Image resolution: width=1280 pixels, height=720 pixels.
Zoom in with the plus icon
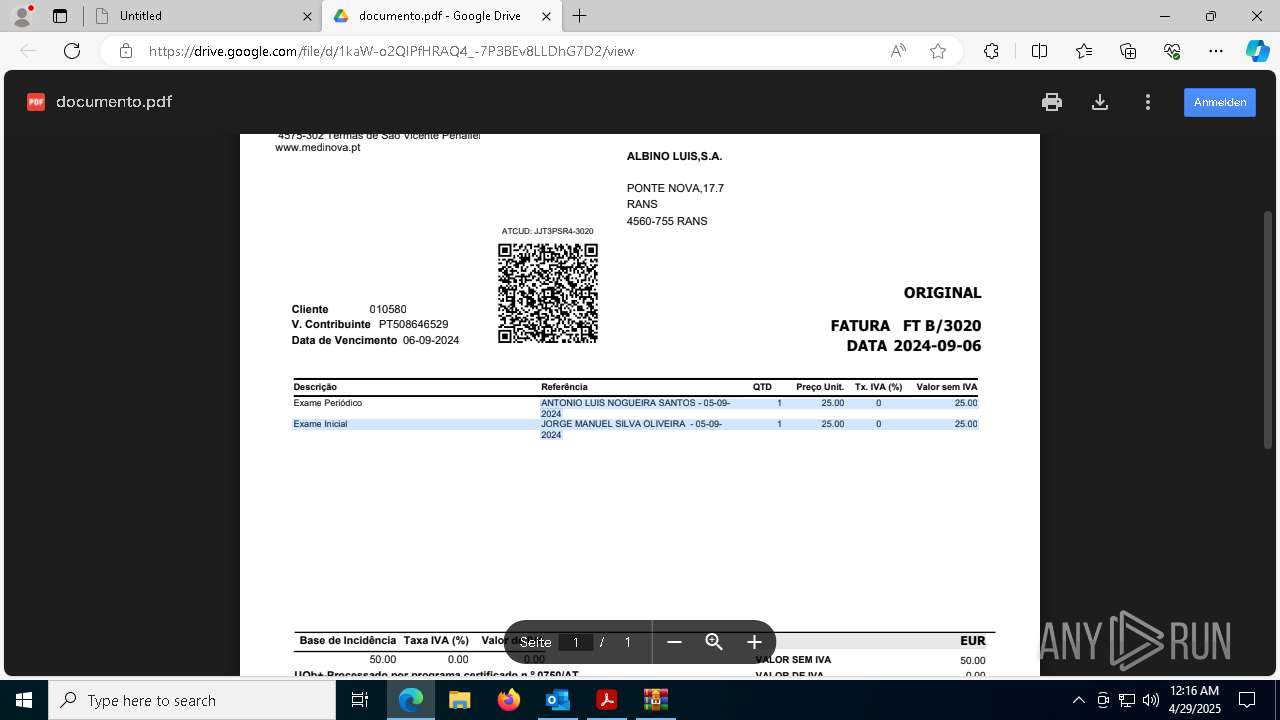coord(754,642)
